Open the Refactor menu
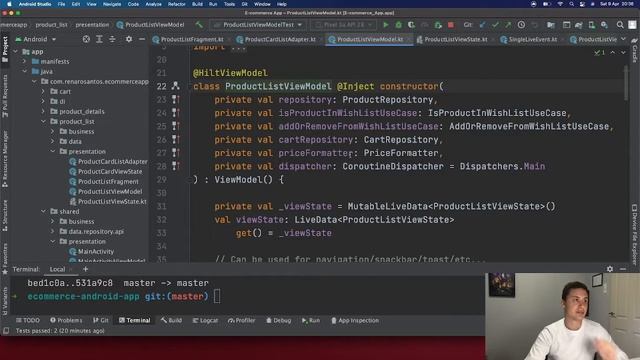This screenshot has height=360, width=640. tap(177, 4)
